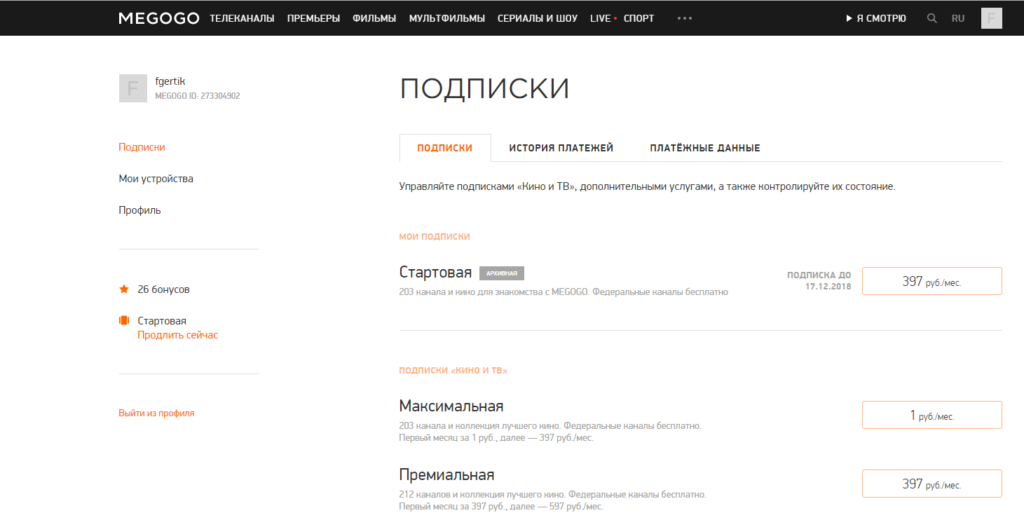Image resolution: width=1024 pixels, height=520 pixels.
Task: Open Профиль in the sidebar
Action: (x=140, y=210)
